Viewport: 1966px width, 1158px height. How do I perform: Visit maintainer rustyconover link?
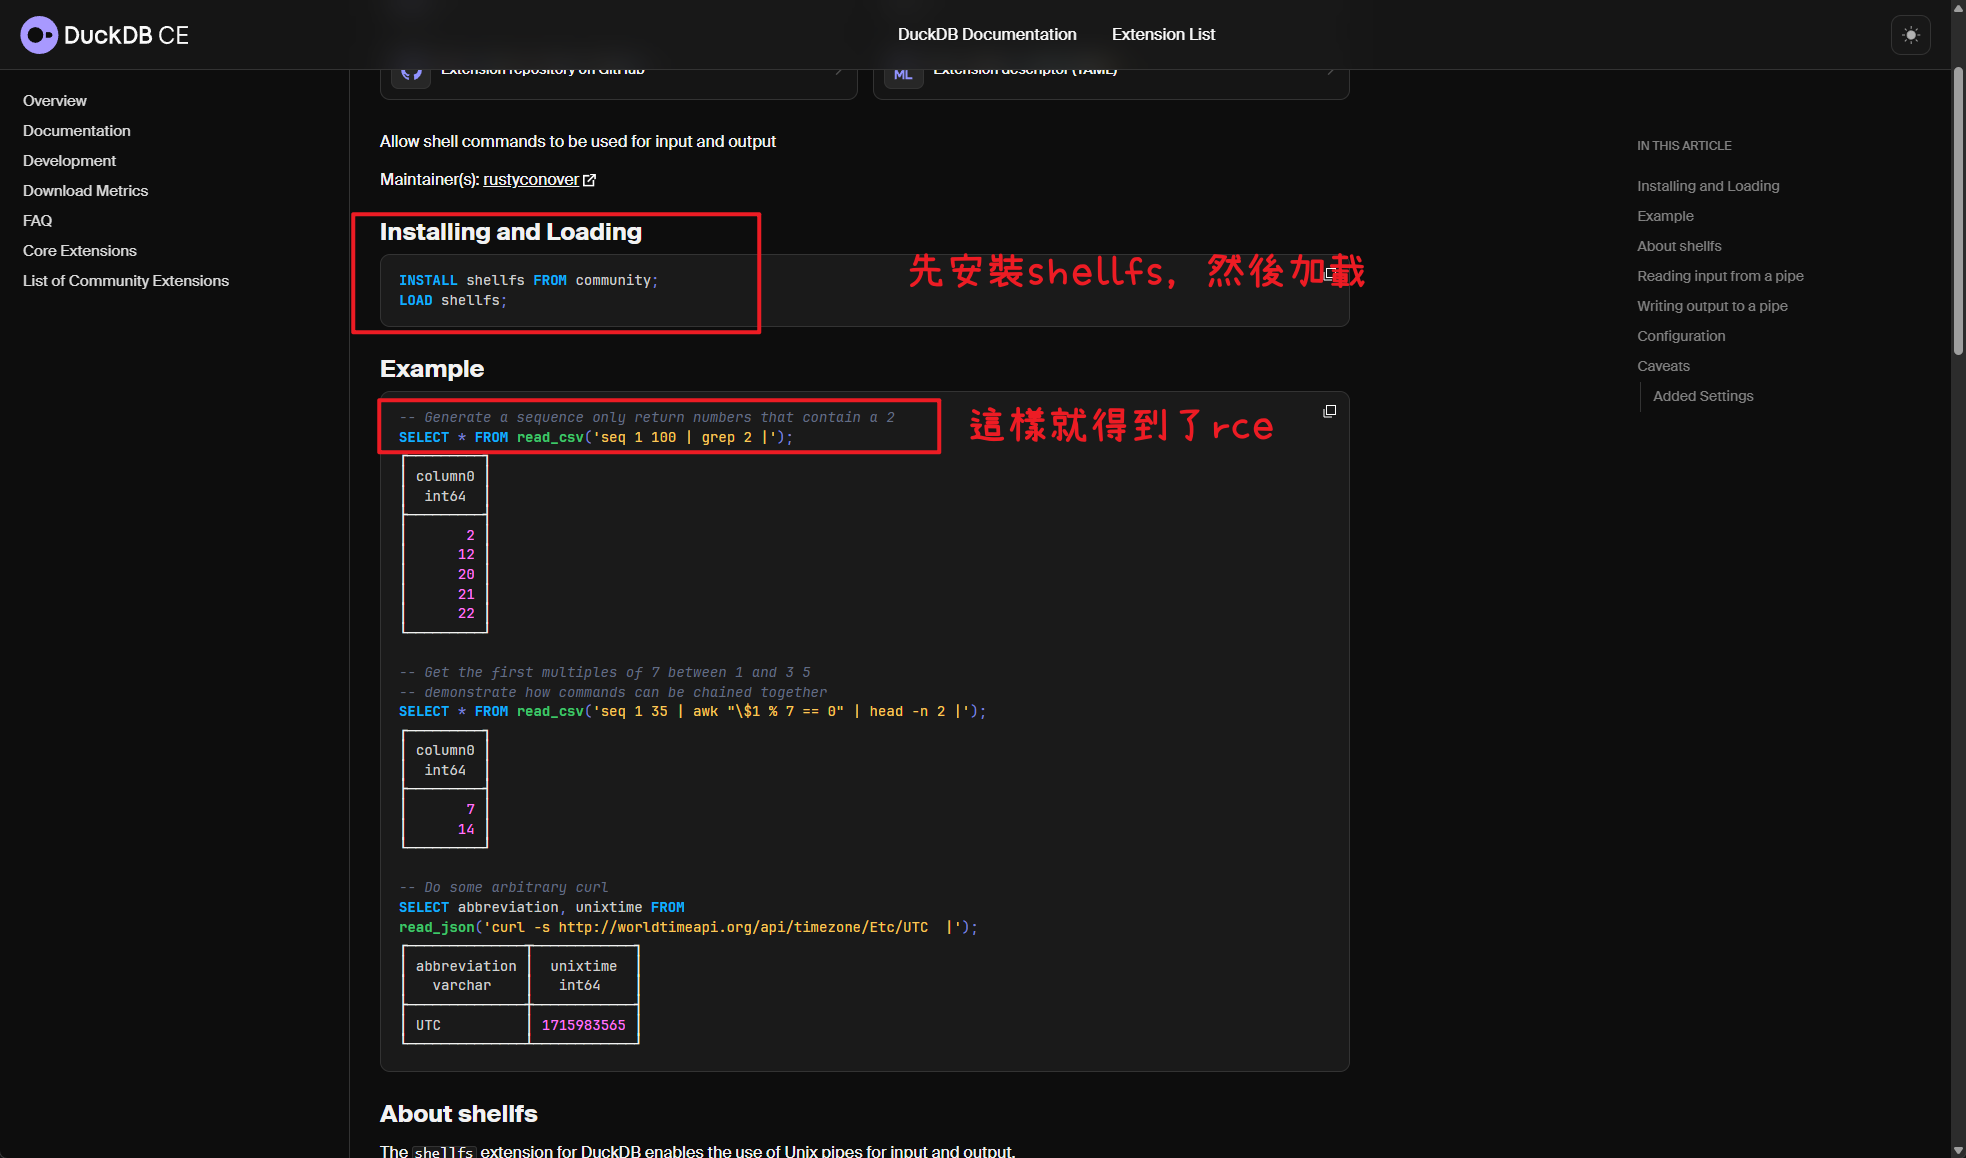tap(530, 180)
